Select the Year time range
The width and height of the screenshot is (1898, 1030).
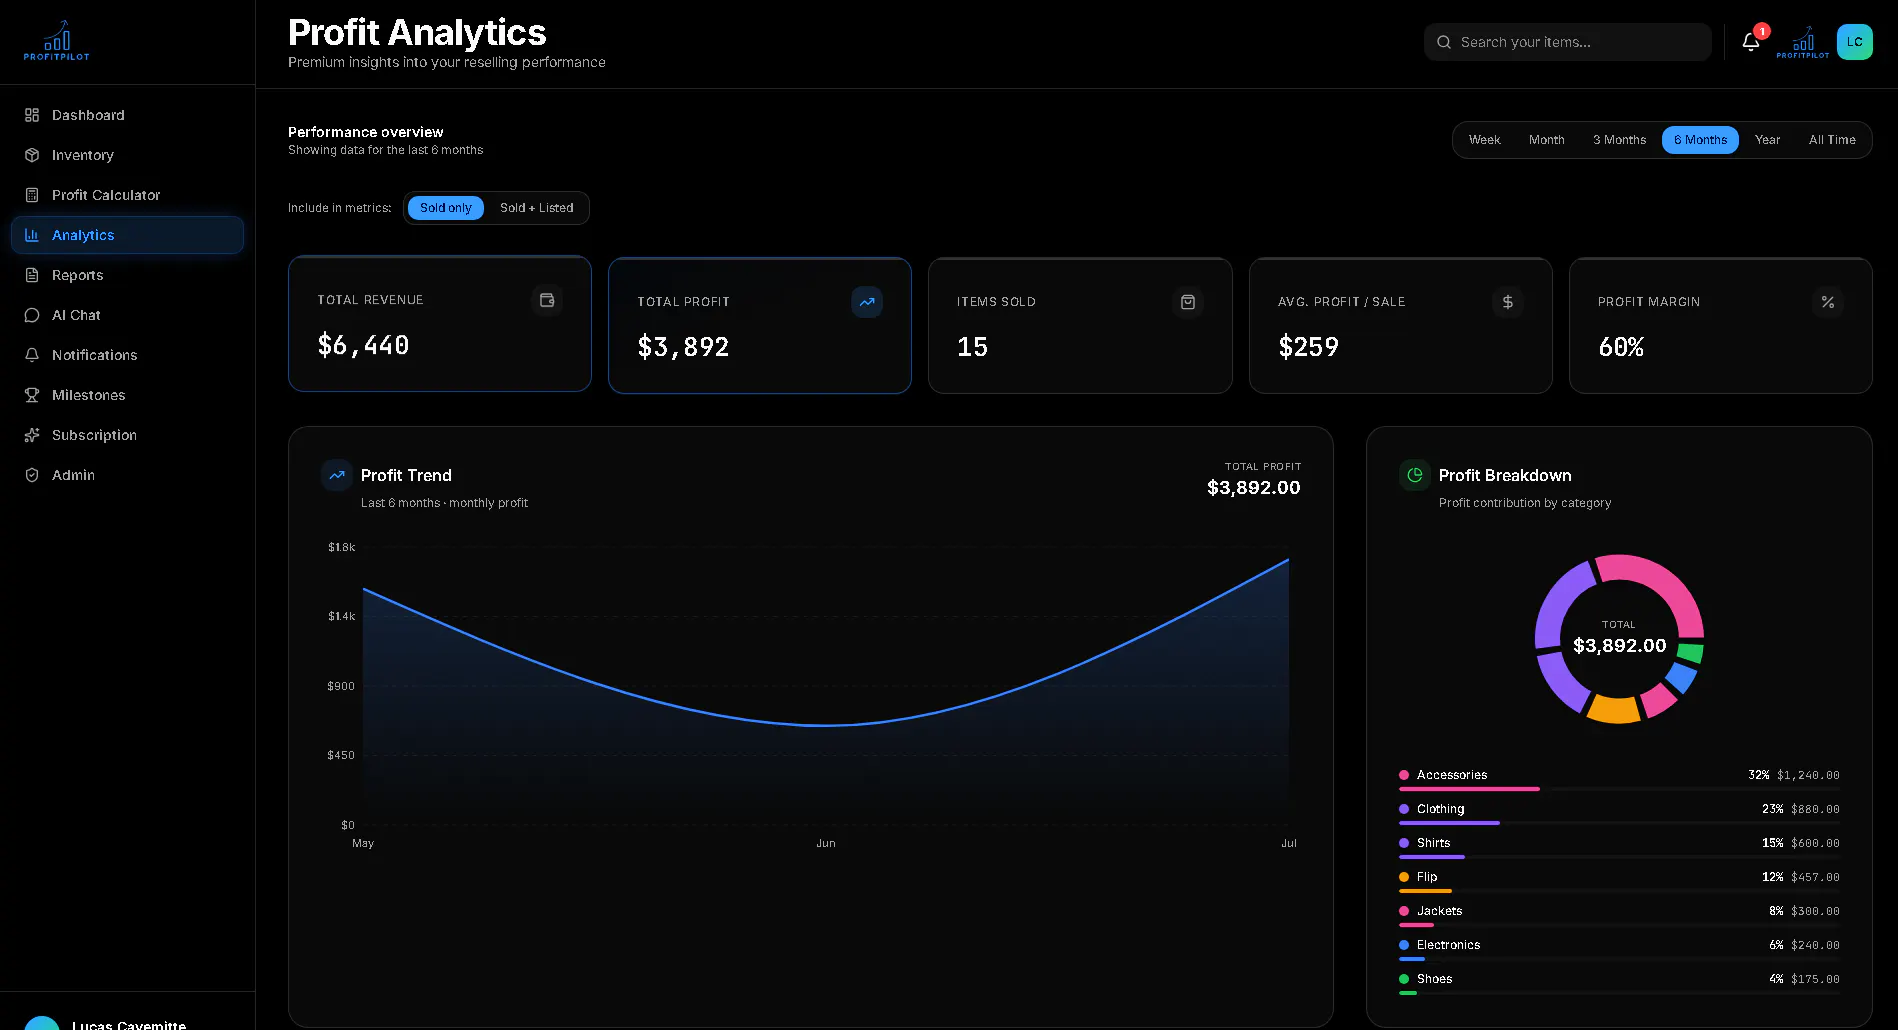click(1767, 140)
